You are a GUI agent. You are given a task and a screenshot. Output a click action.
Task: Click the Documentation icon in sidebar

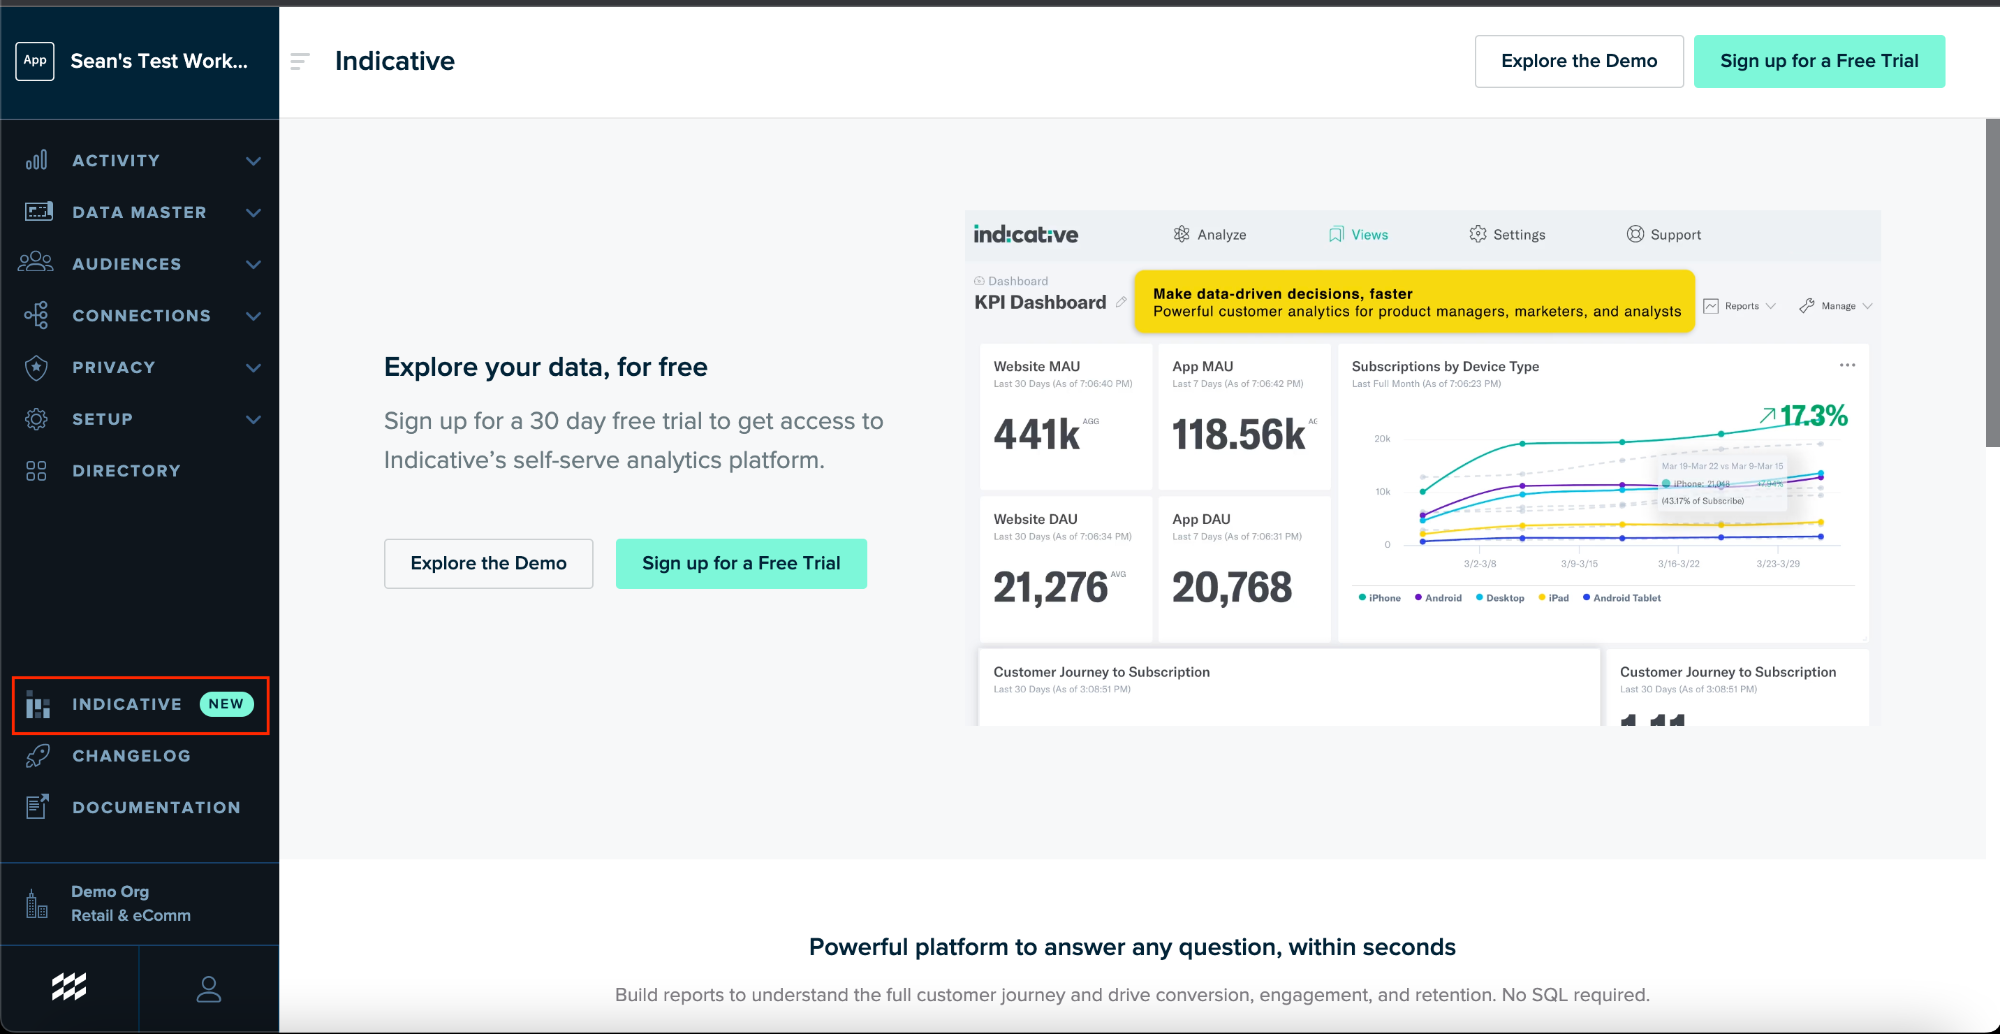tap(37, 807)
